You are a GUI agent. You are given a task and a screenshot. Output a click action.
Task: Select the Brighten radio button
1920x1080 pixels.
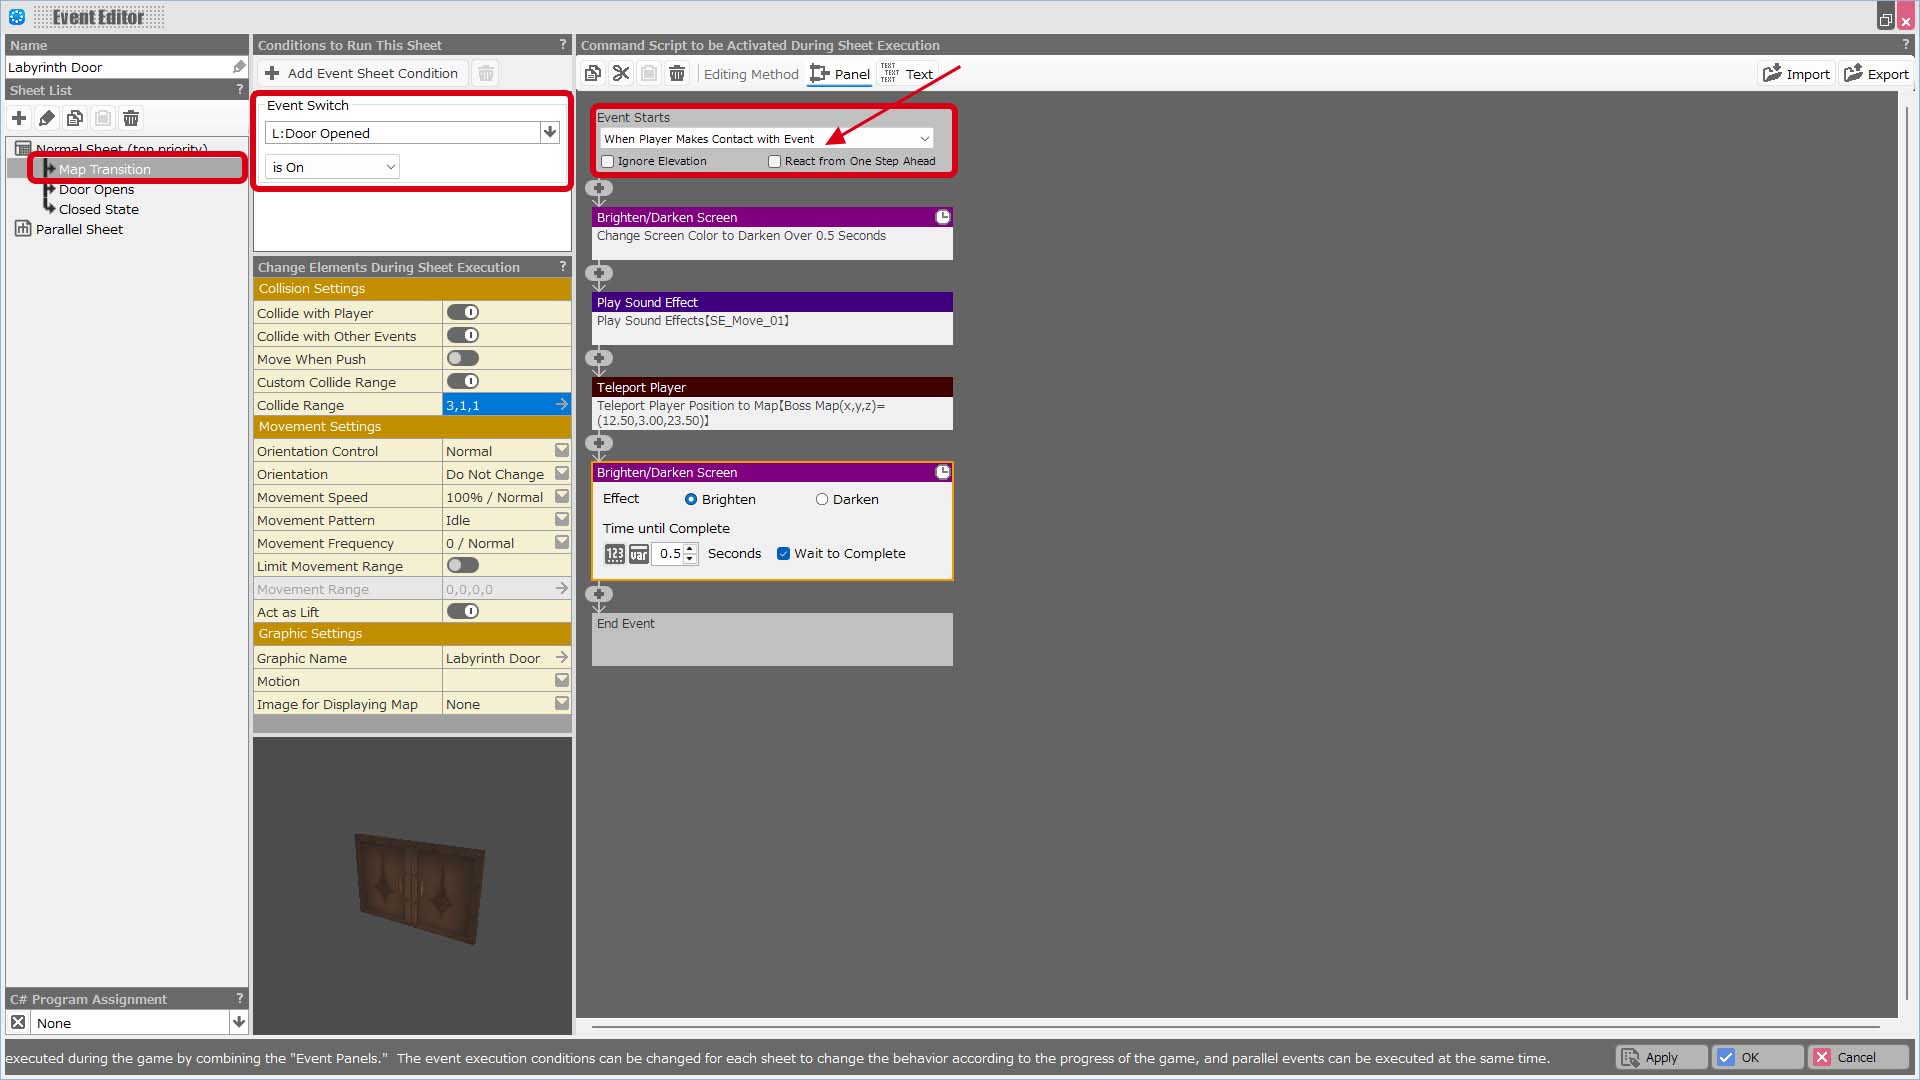click(x=690, y=499)
